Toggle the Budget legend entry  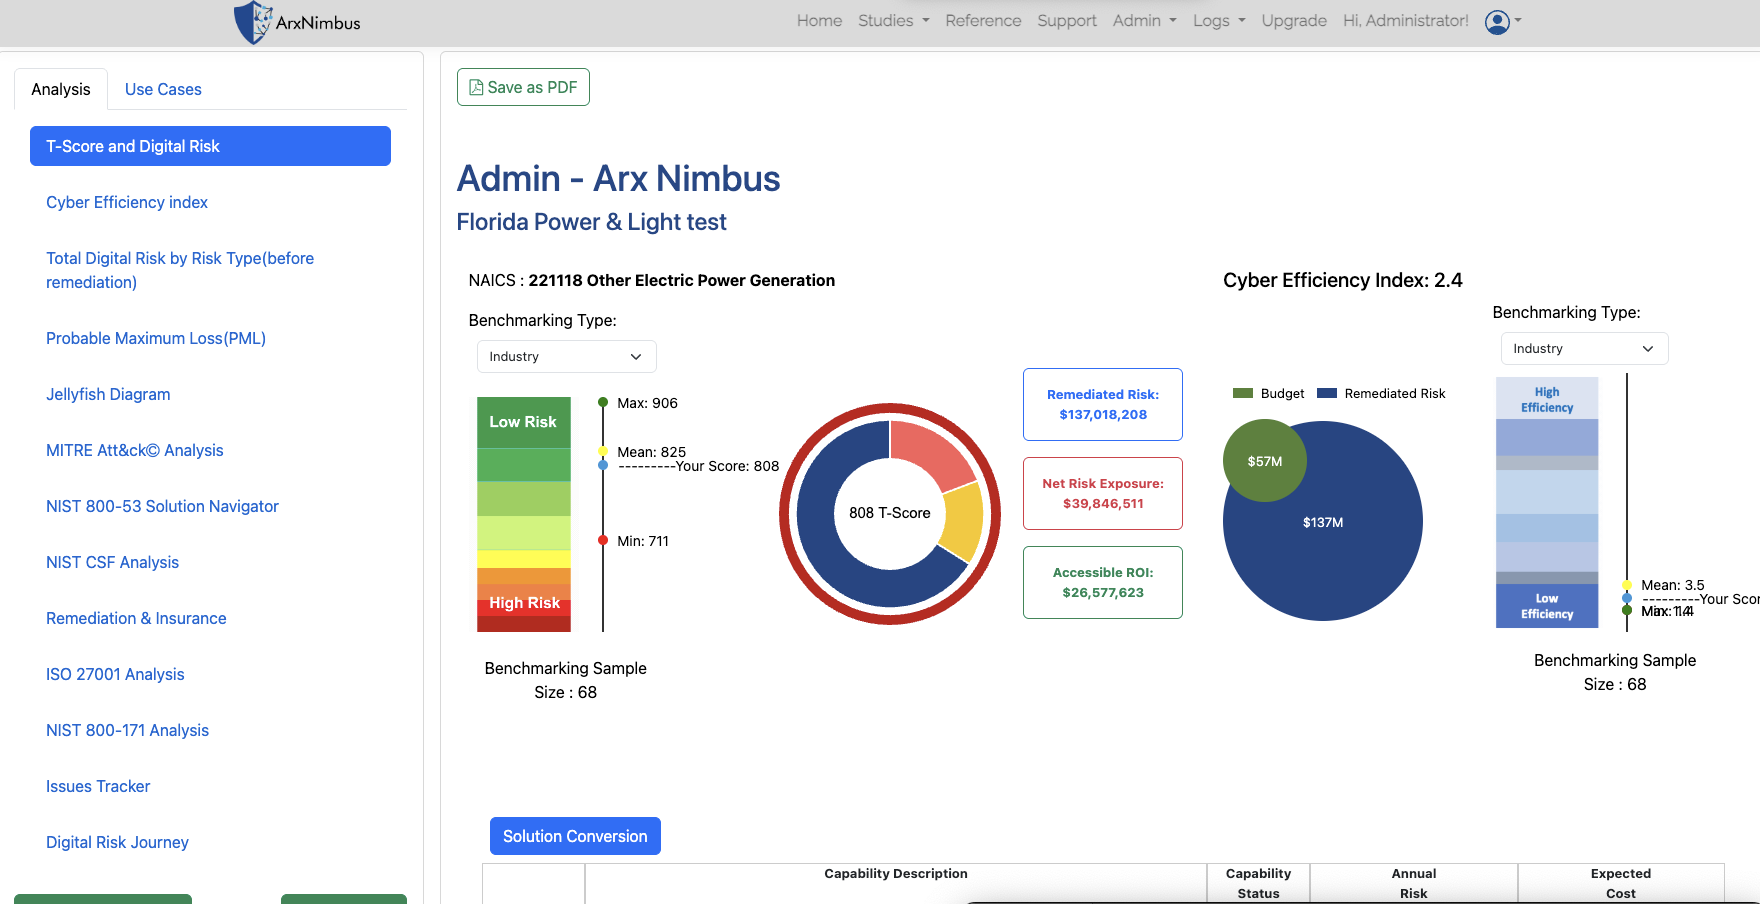(1269, 393)
